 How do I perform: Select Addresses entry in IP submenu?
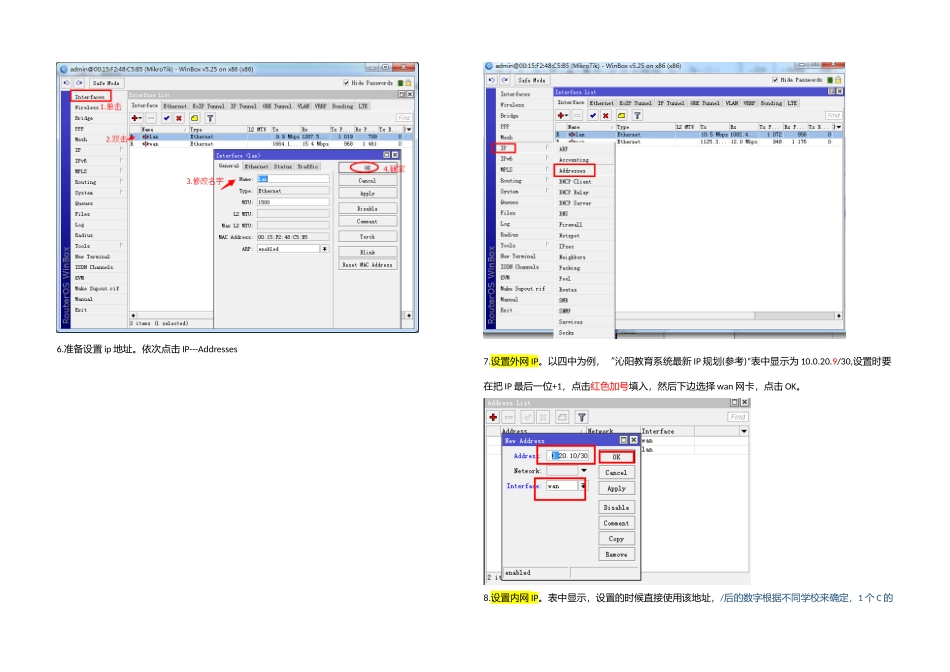click(574, 171)
